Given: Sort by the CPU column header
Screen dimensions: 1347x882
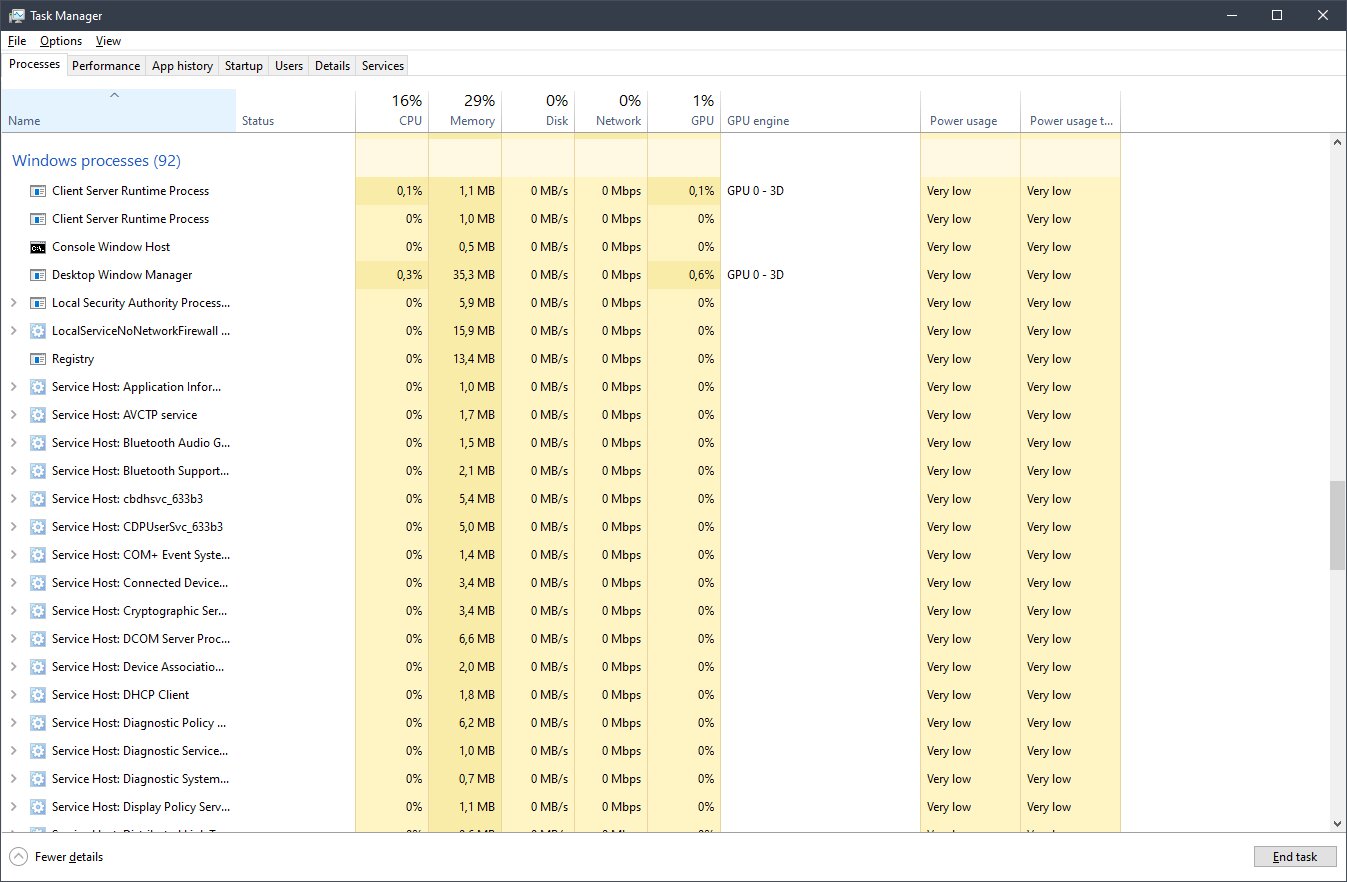Looking at the screenshot, I should [392, 110].
